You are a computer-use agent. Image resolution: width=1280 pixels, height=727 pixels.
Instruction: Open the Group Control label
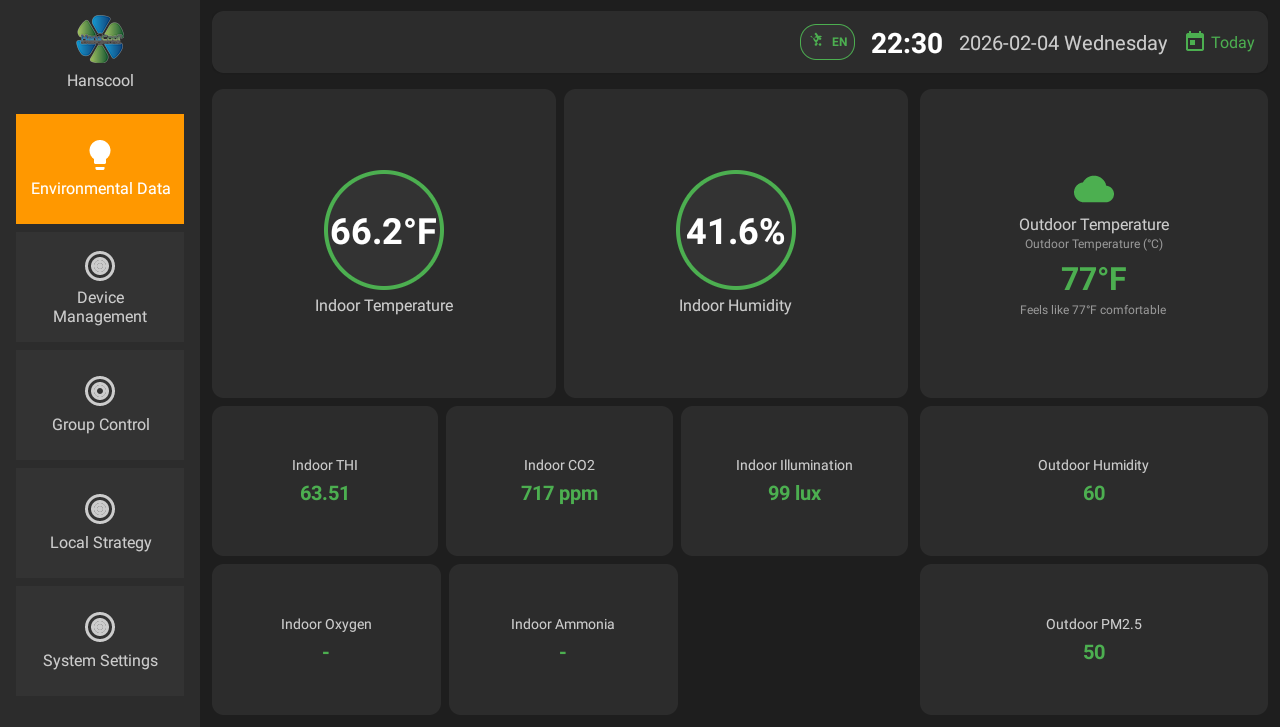pyautogui.click(x=101, y=425)
